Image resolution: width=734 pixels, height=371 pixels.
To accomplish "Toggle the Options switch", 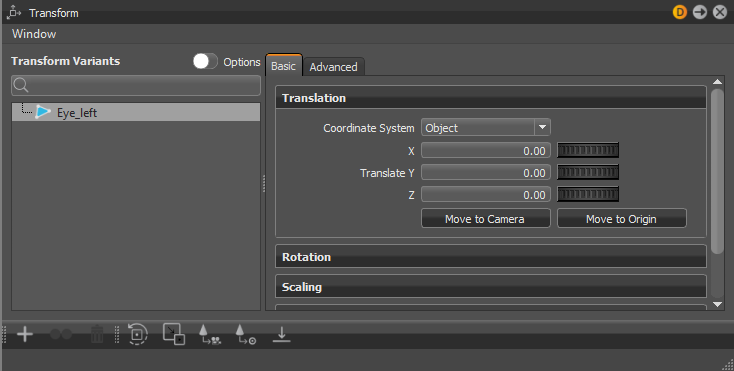I will (x=205, y=61).
